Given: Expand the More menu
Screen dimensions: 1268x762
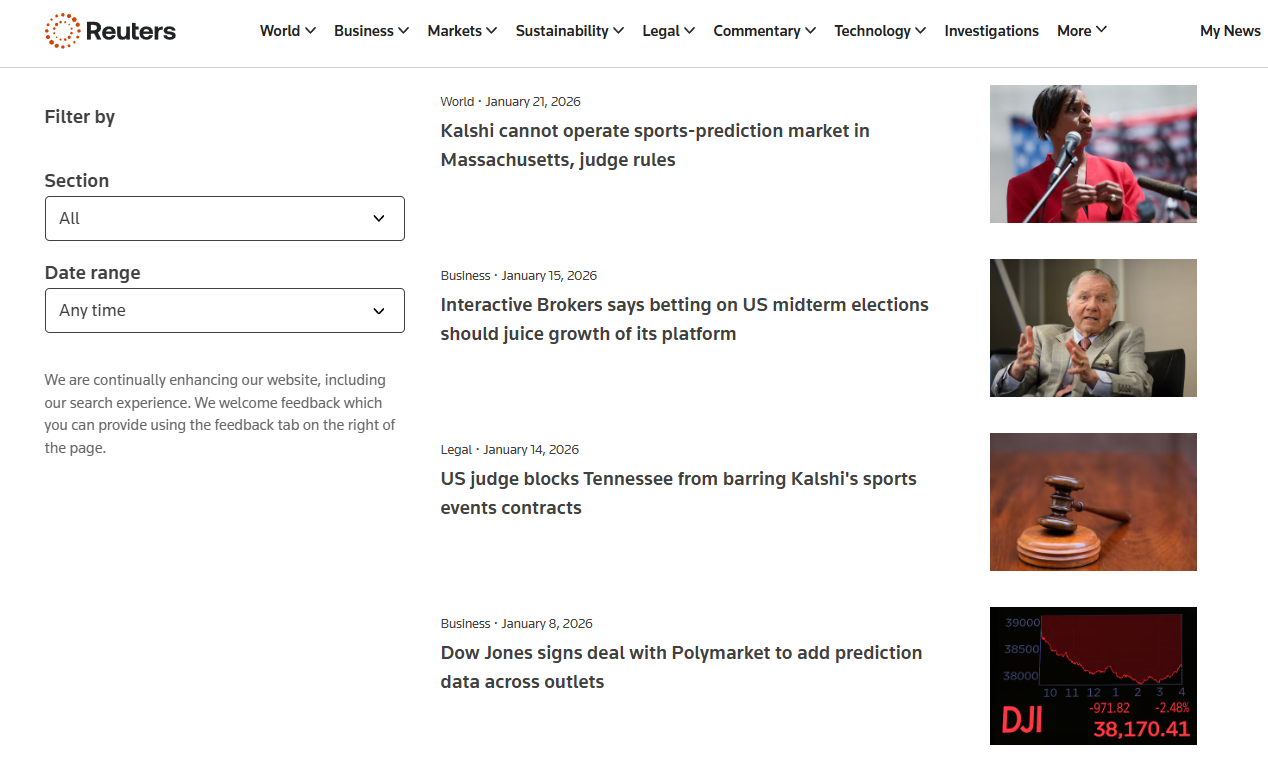Looking at the screenshot, I should click(1082, 31).
